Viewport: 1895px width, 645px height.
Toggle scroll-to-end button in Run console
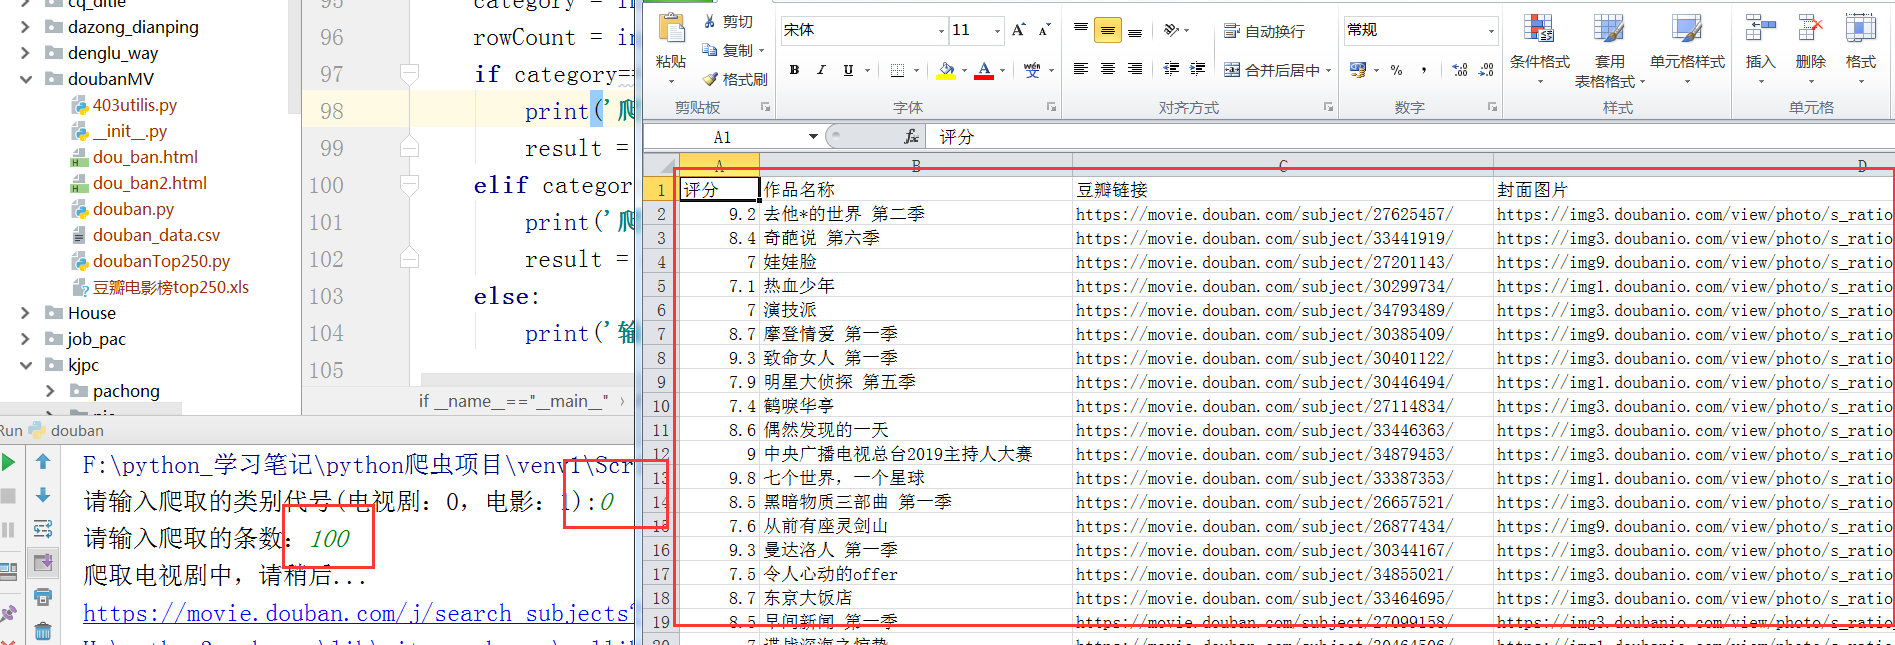43,563
